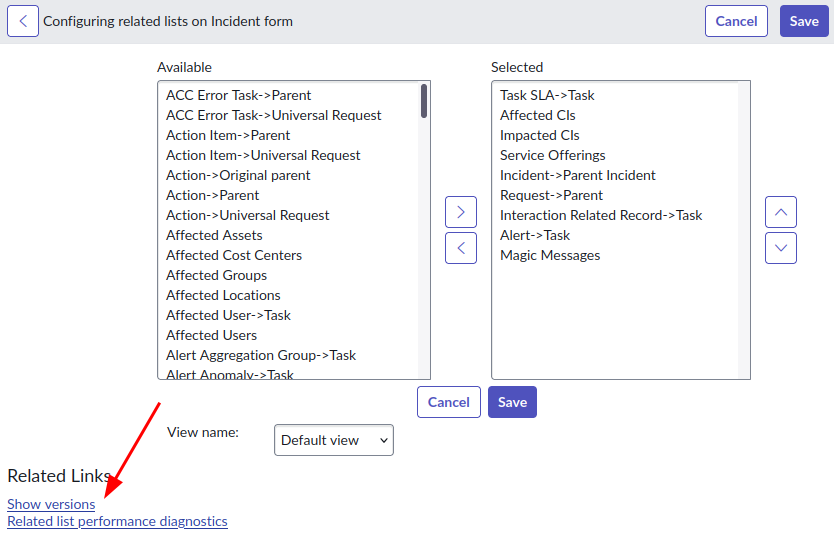Select Affected Cost Centers in Available list
The image size is (834, 542).
coord(234,255)
